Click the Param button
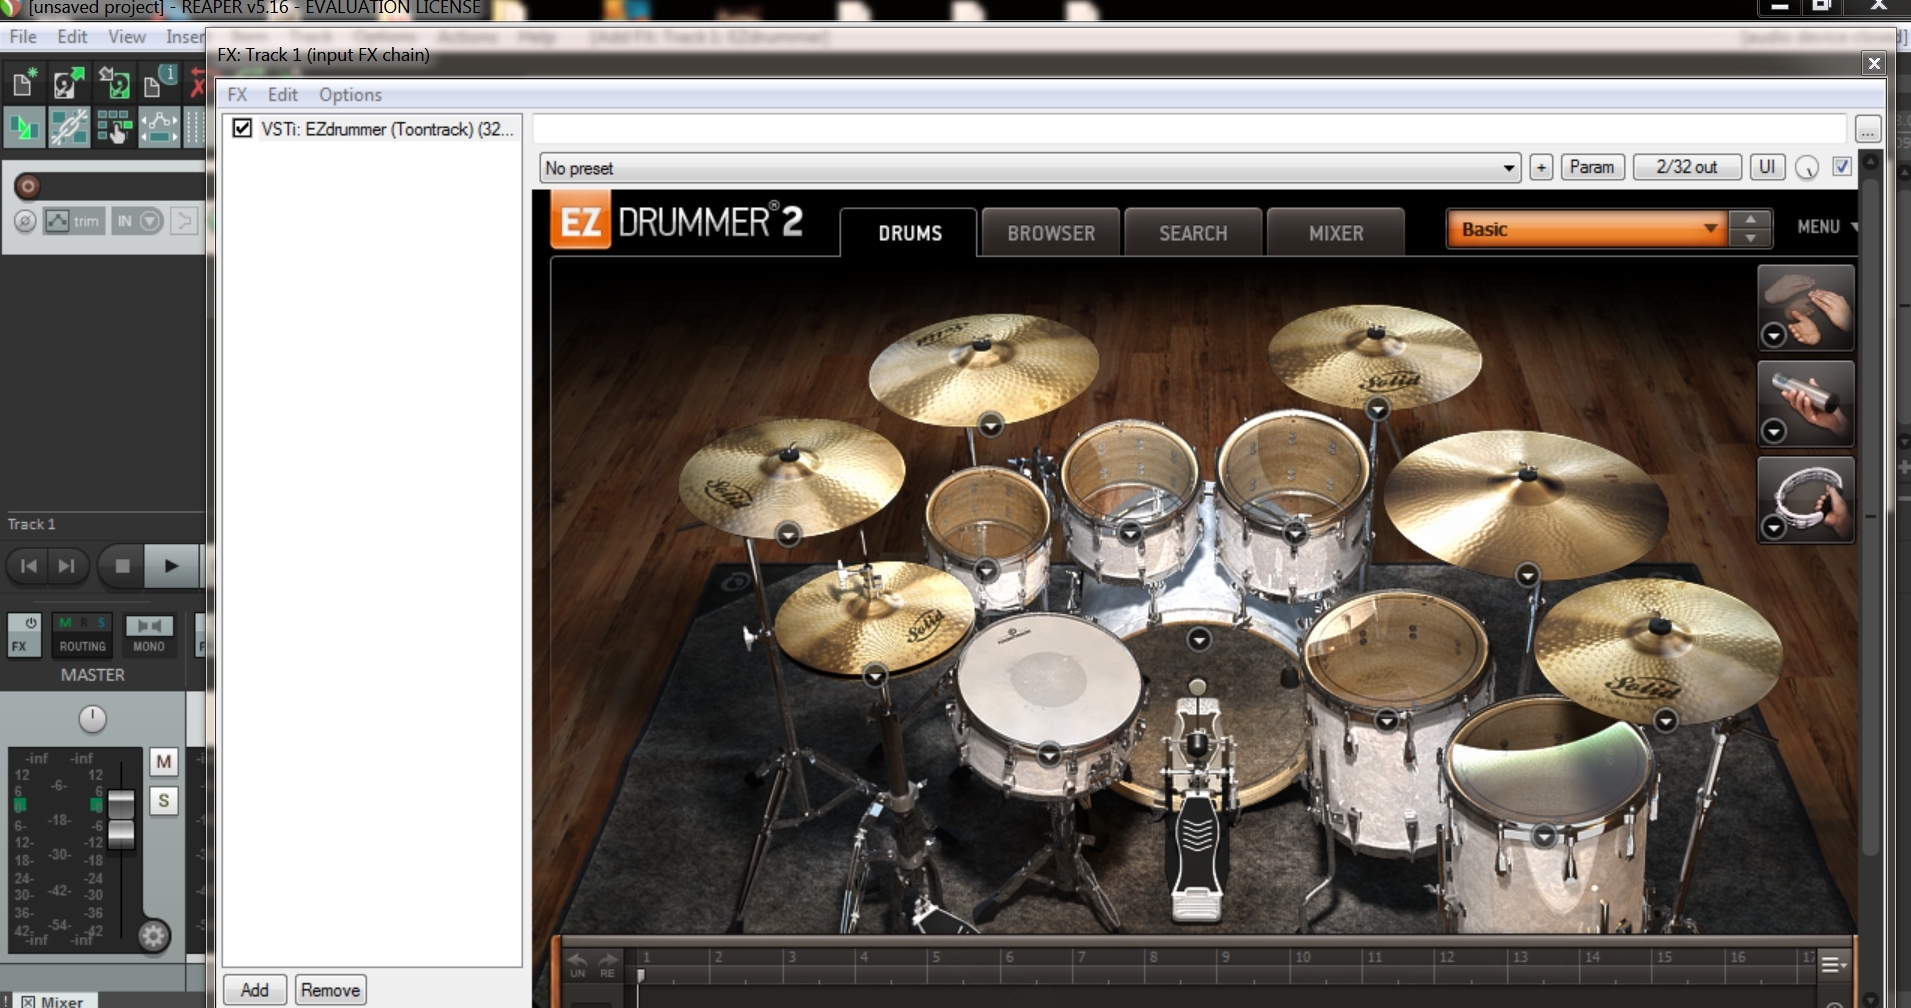The height and width of the screenshot is (1008, 1911). coord(1592,167)
